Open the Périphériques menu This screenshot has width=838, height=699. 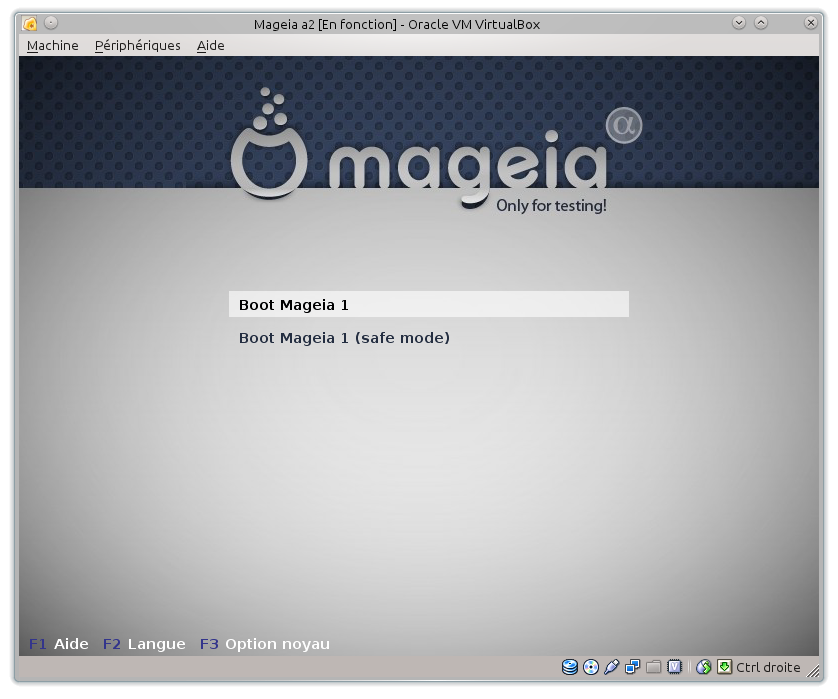click(137, 45)
